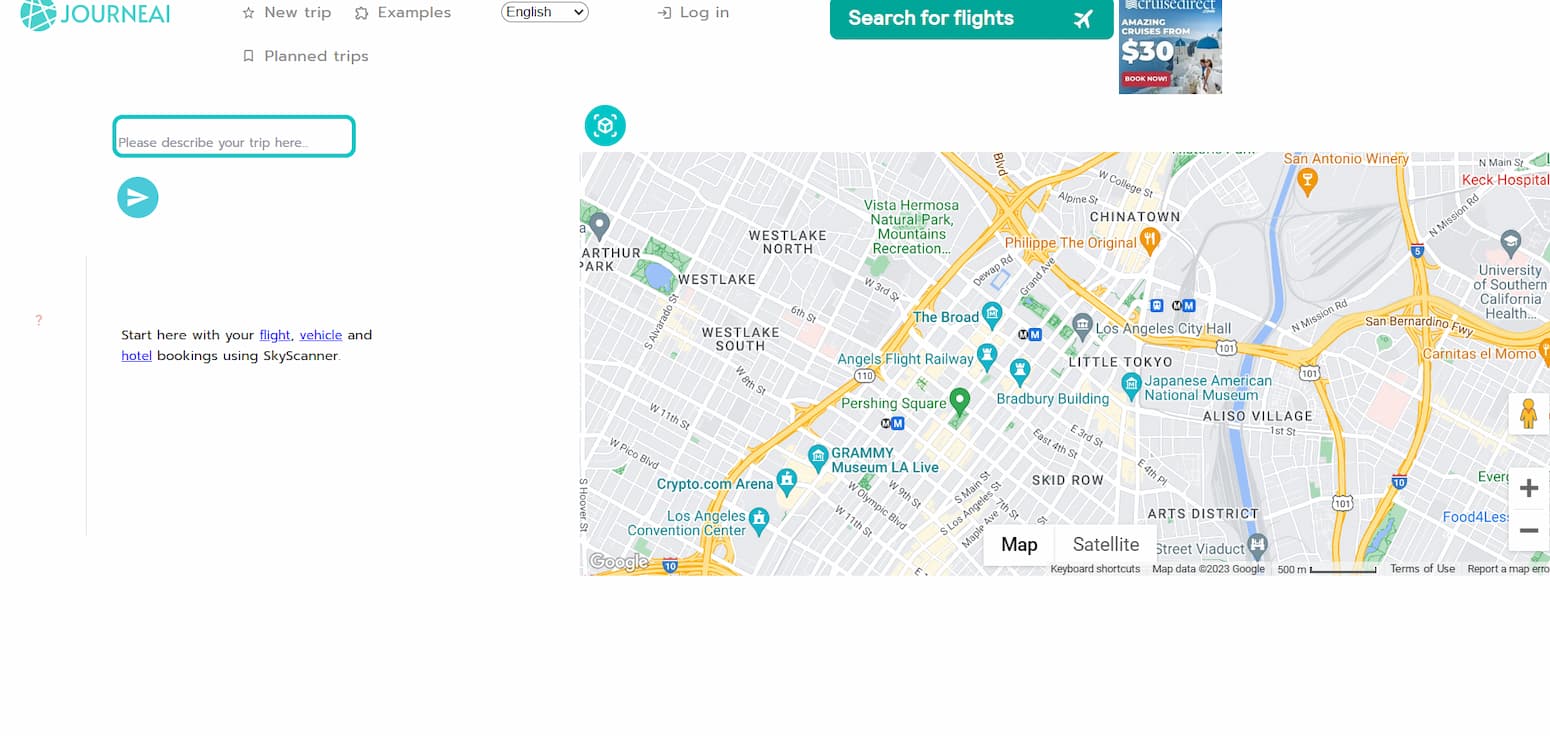Zoom out the map with minus button
Screen dimensions: 1550x736
(x=1528, y=530)
